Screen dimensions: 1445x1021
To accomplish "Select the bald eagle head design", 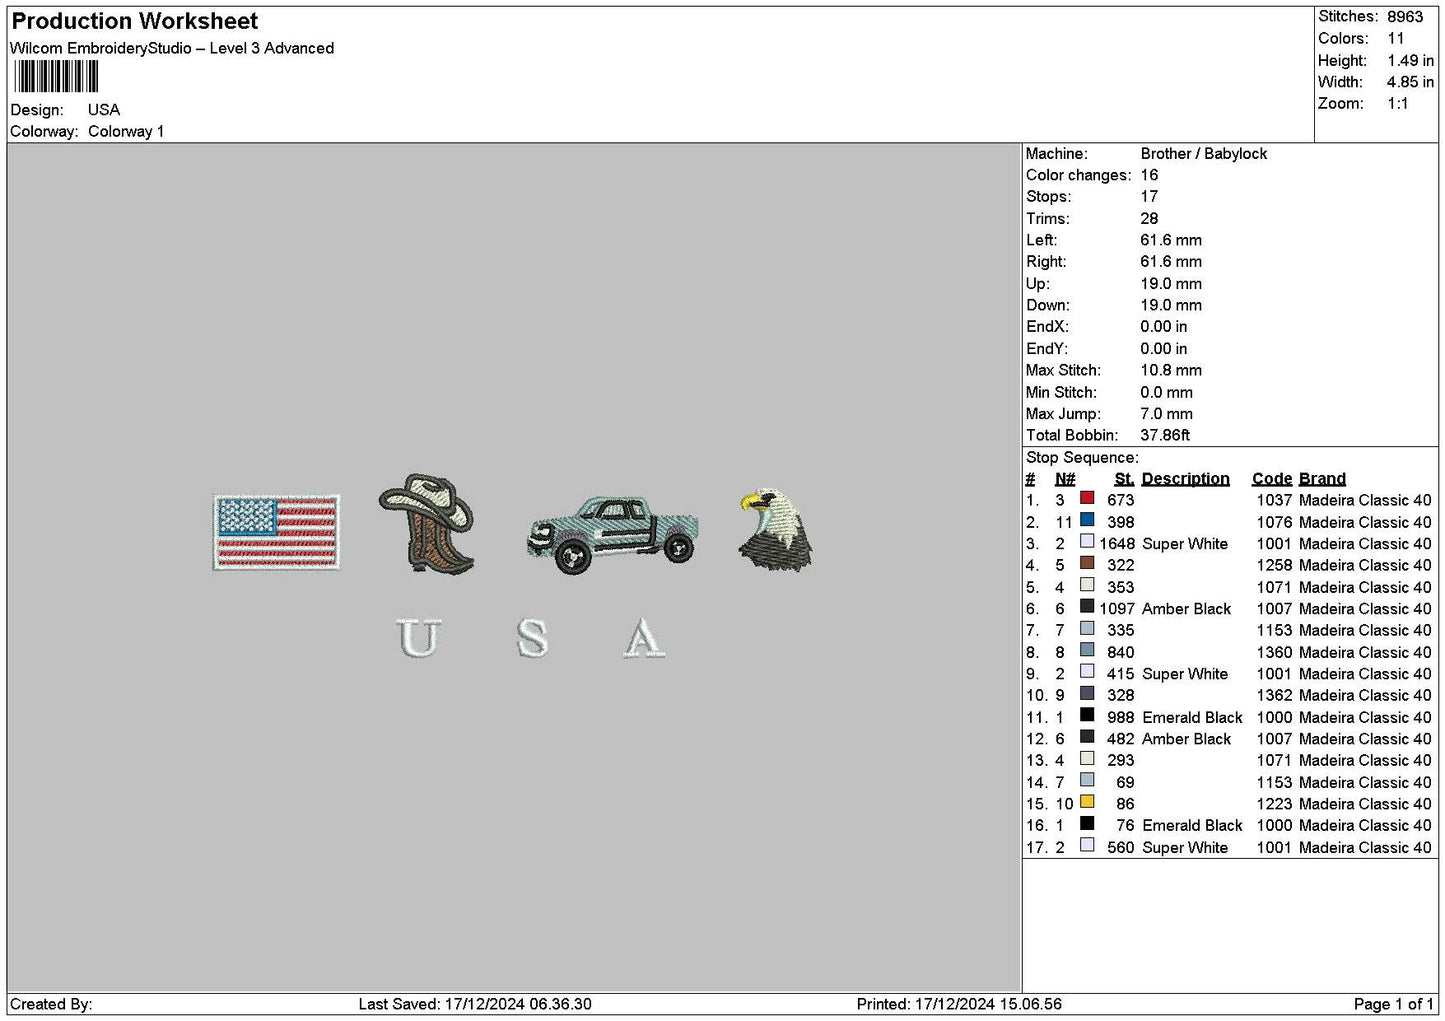I will [x=775, y=530].
